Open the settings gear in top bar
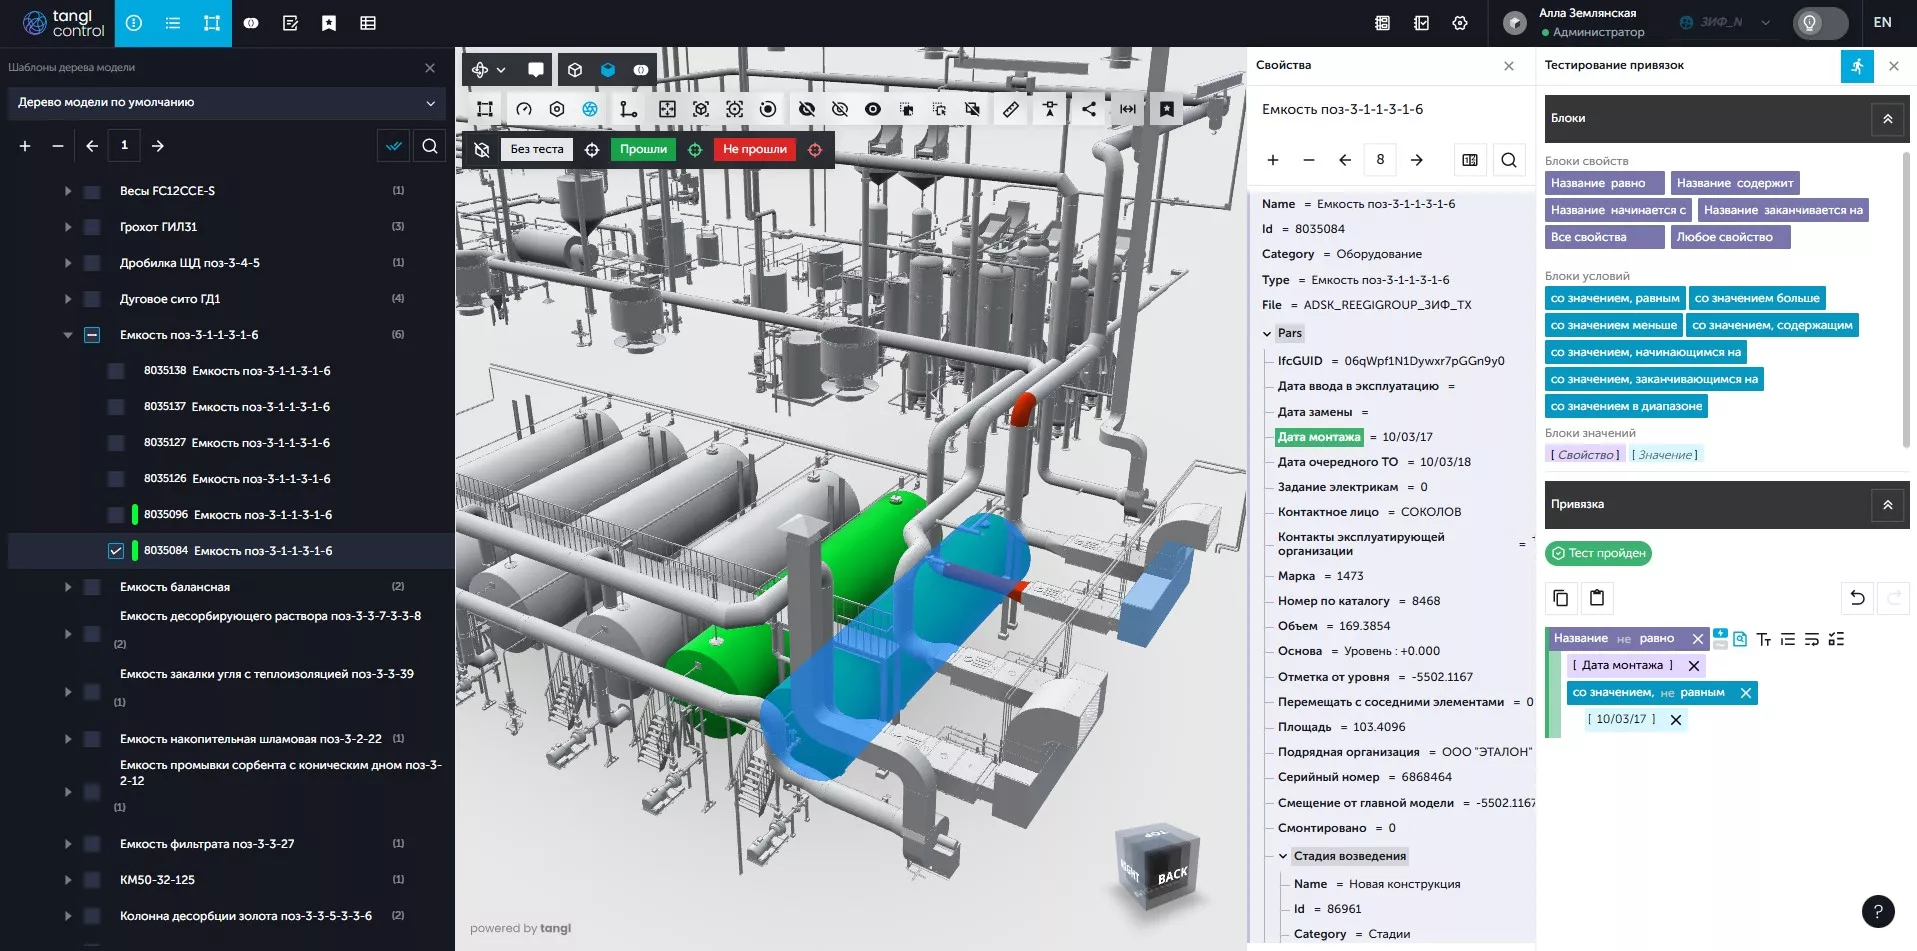The height and width of the screenshot is (951, 1917). pos(1460,23)
